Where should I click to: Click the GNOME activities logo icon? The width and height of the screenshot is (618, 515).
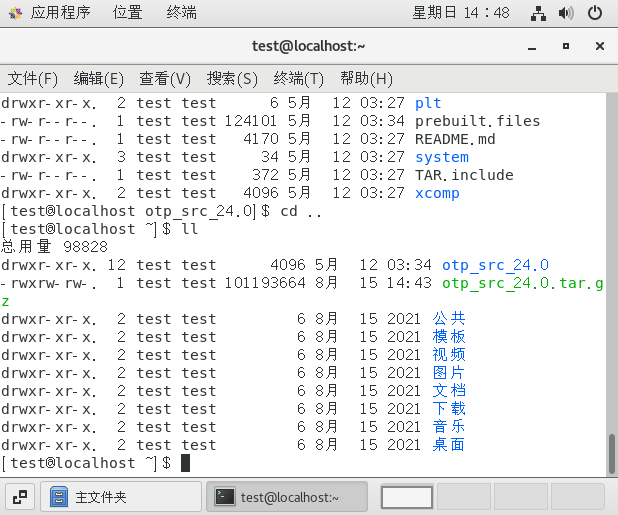(x=15, y=13)
